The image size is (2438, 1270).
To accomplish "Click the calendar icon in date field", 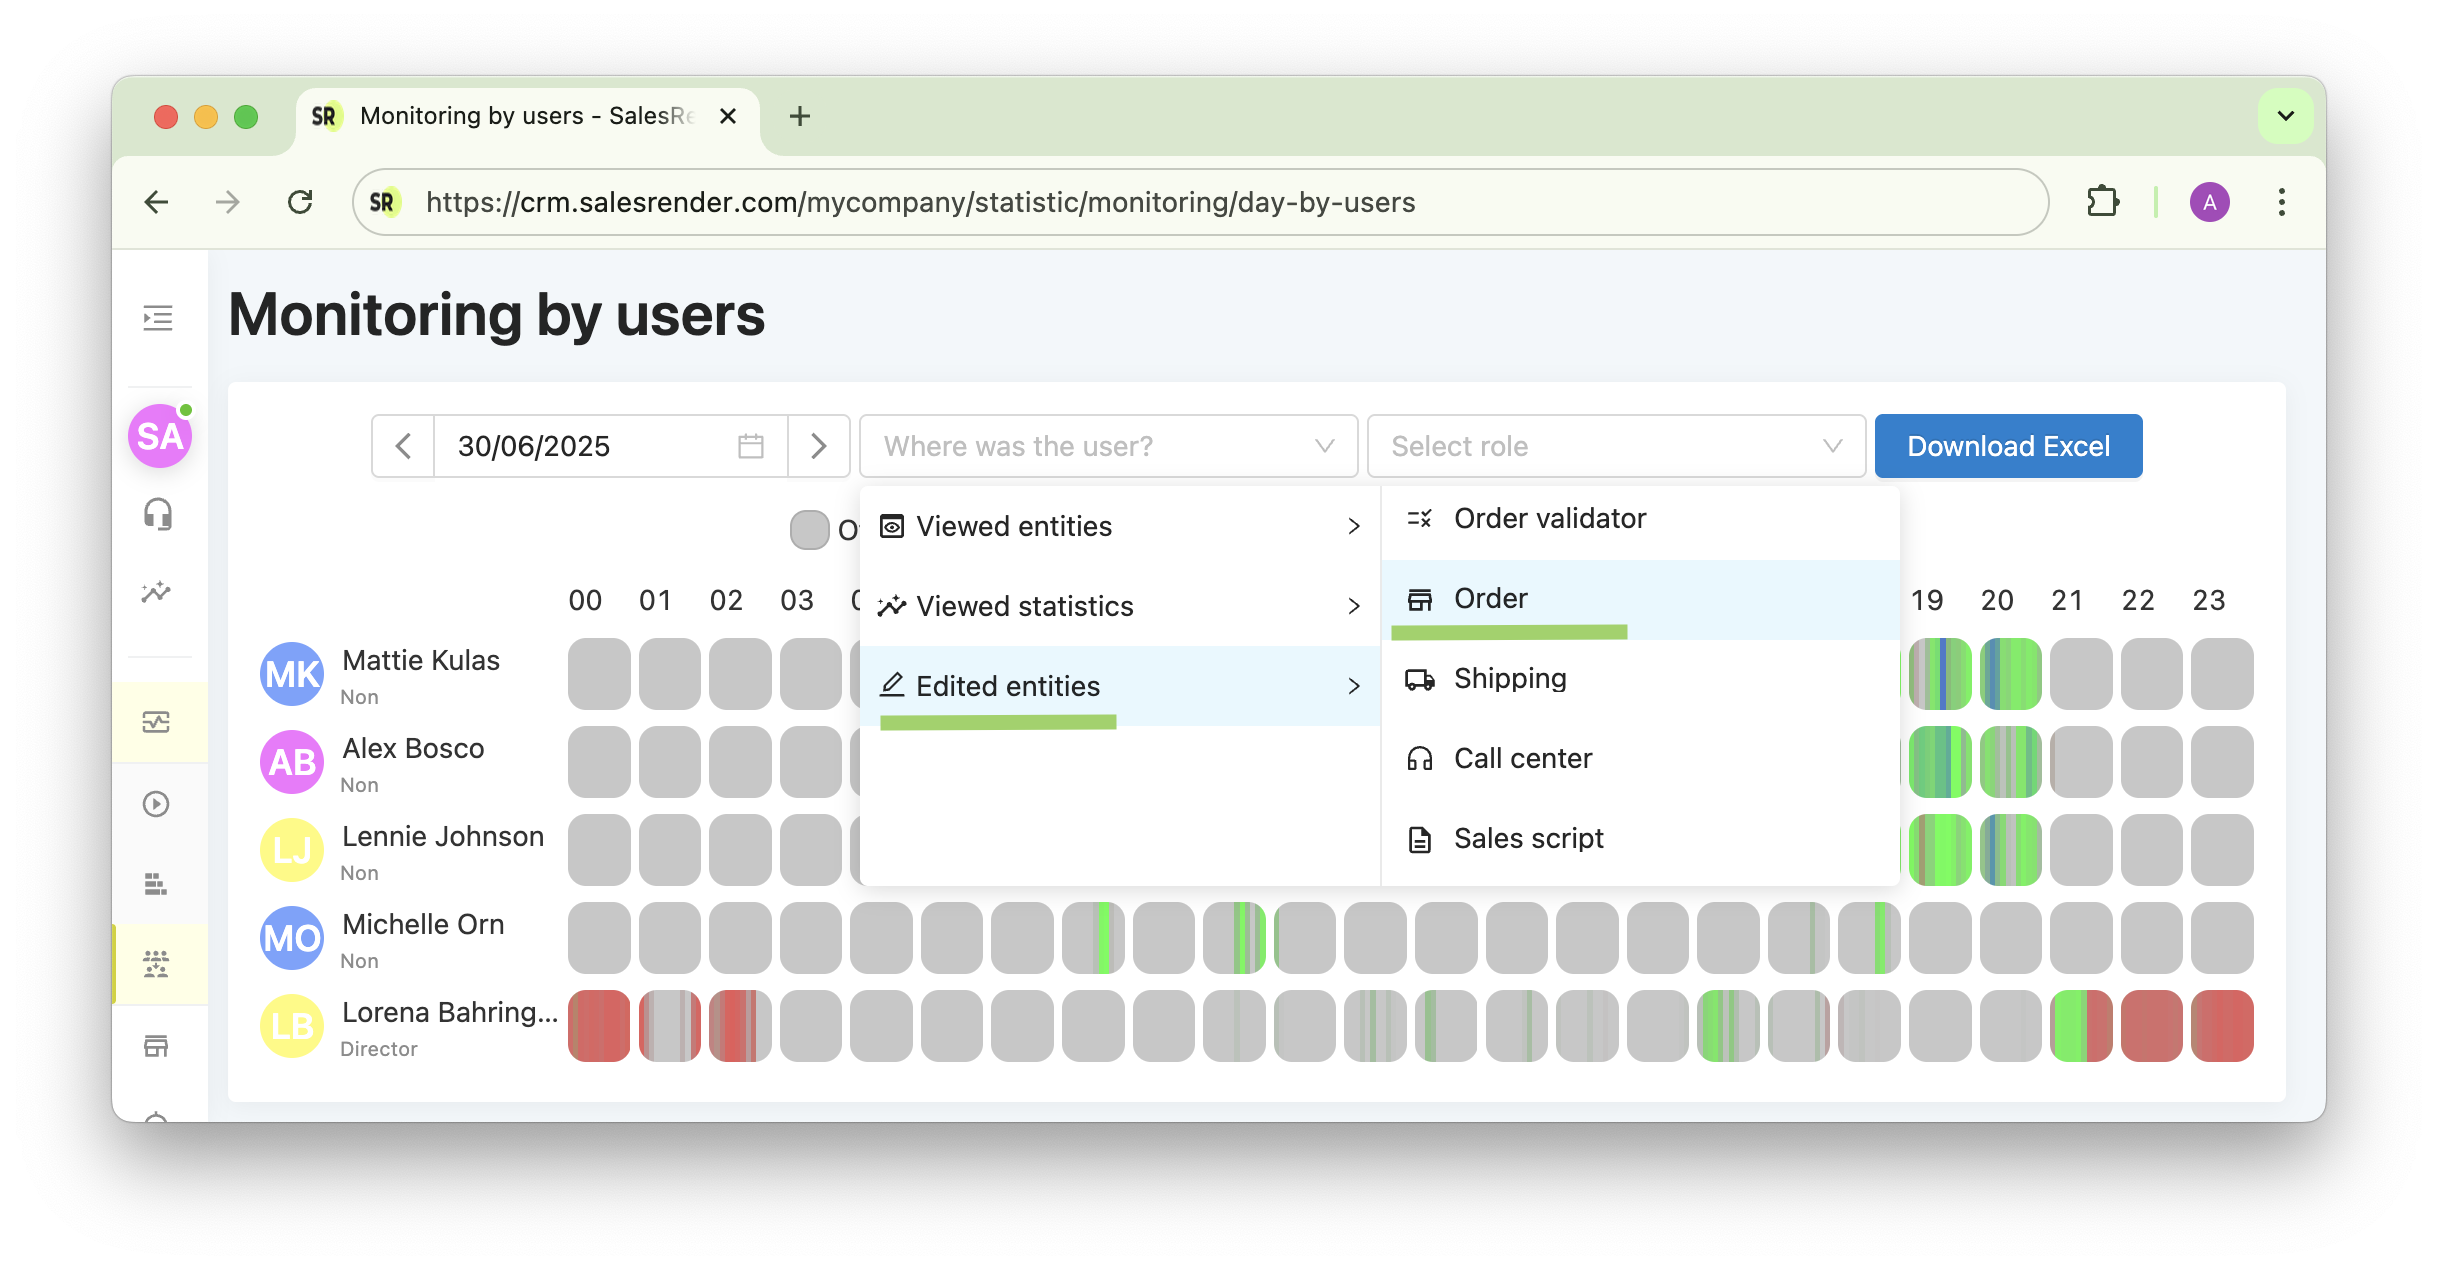I will click(751, 446).
